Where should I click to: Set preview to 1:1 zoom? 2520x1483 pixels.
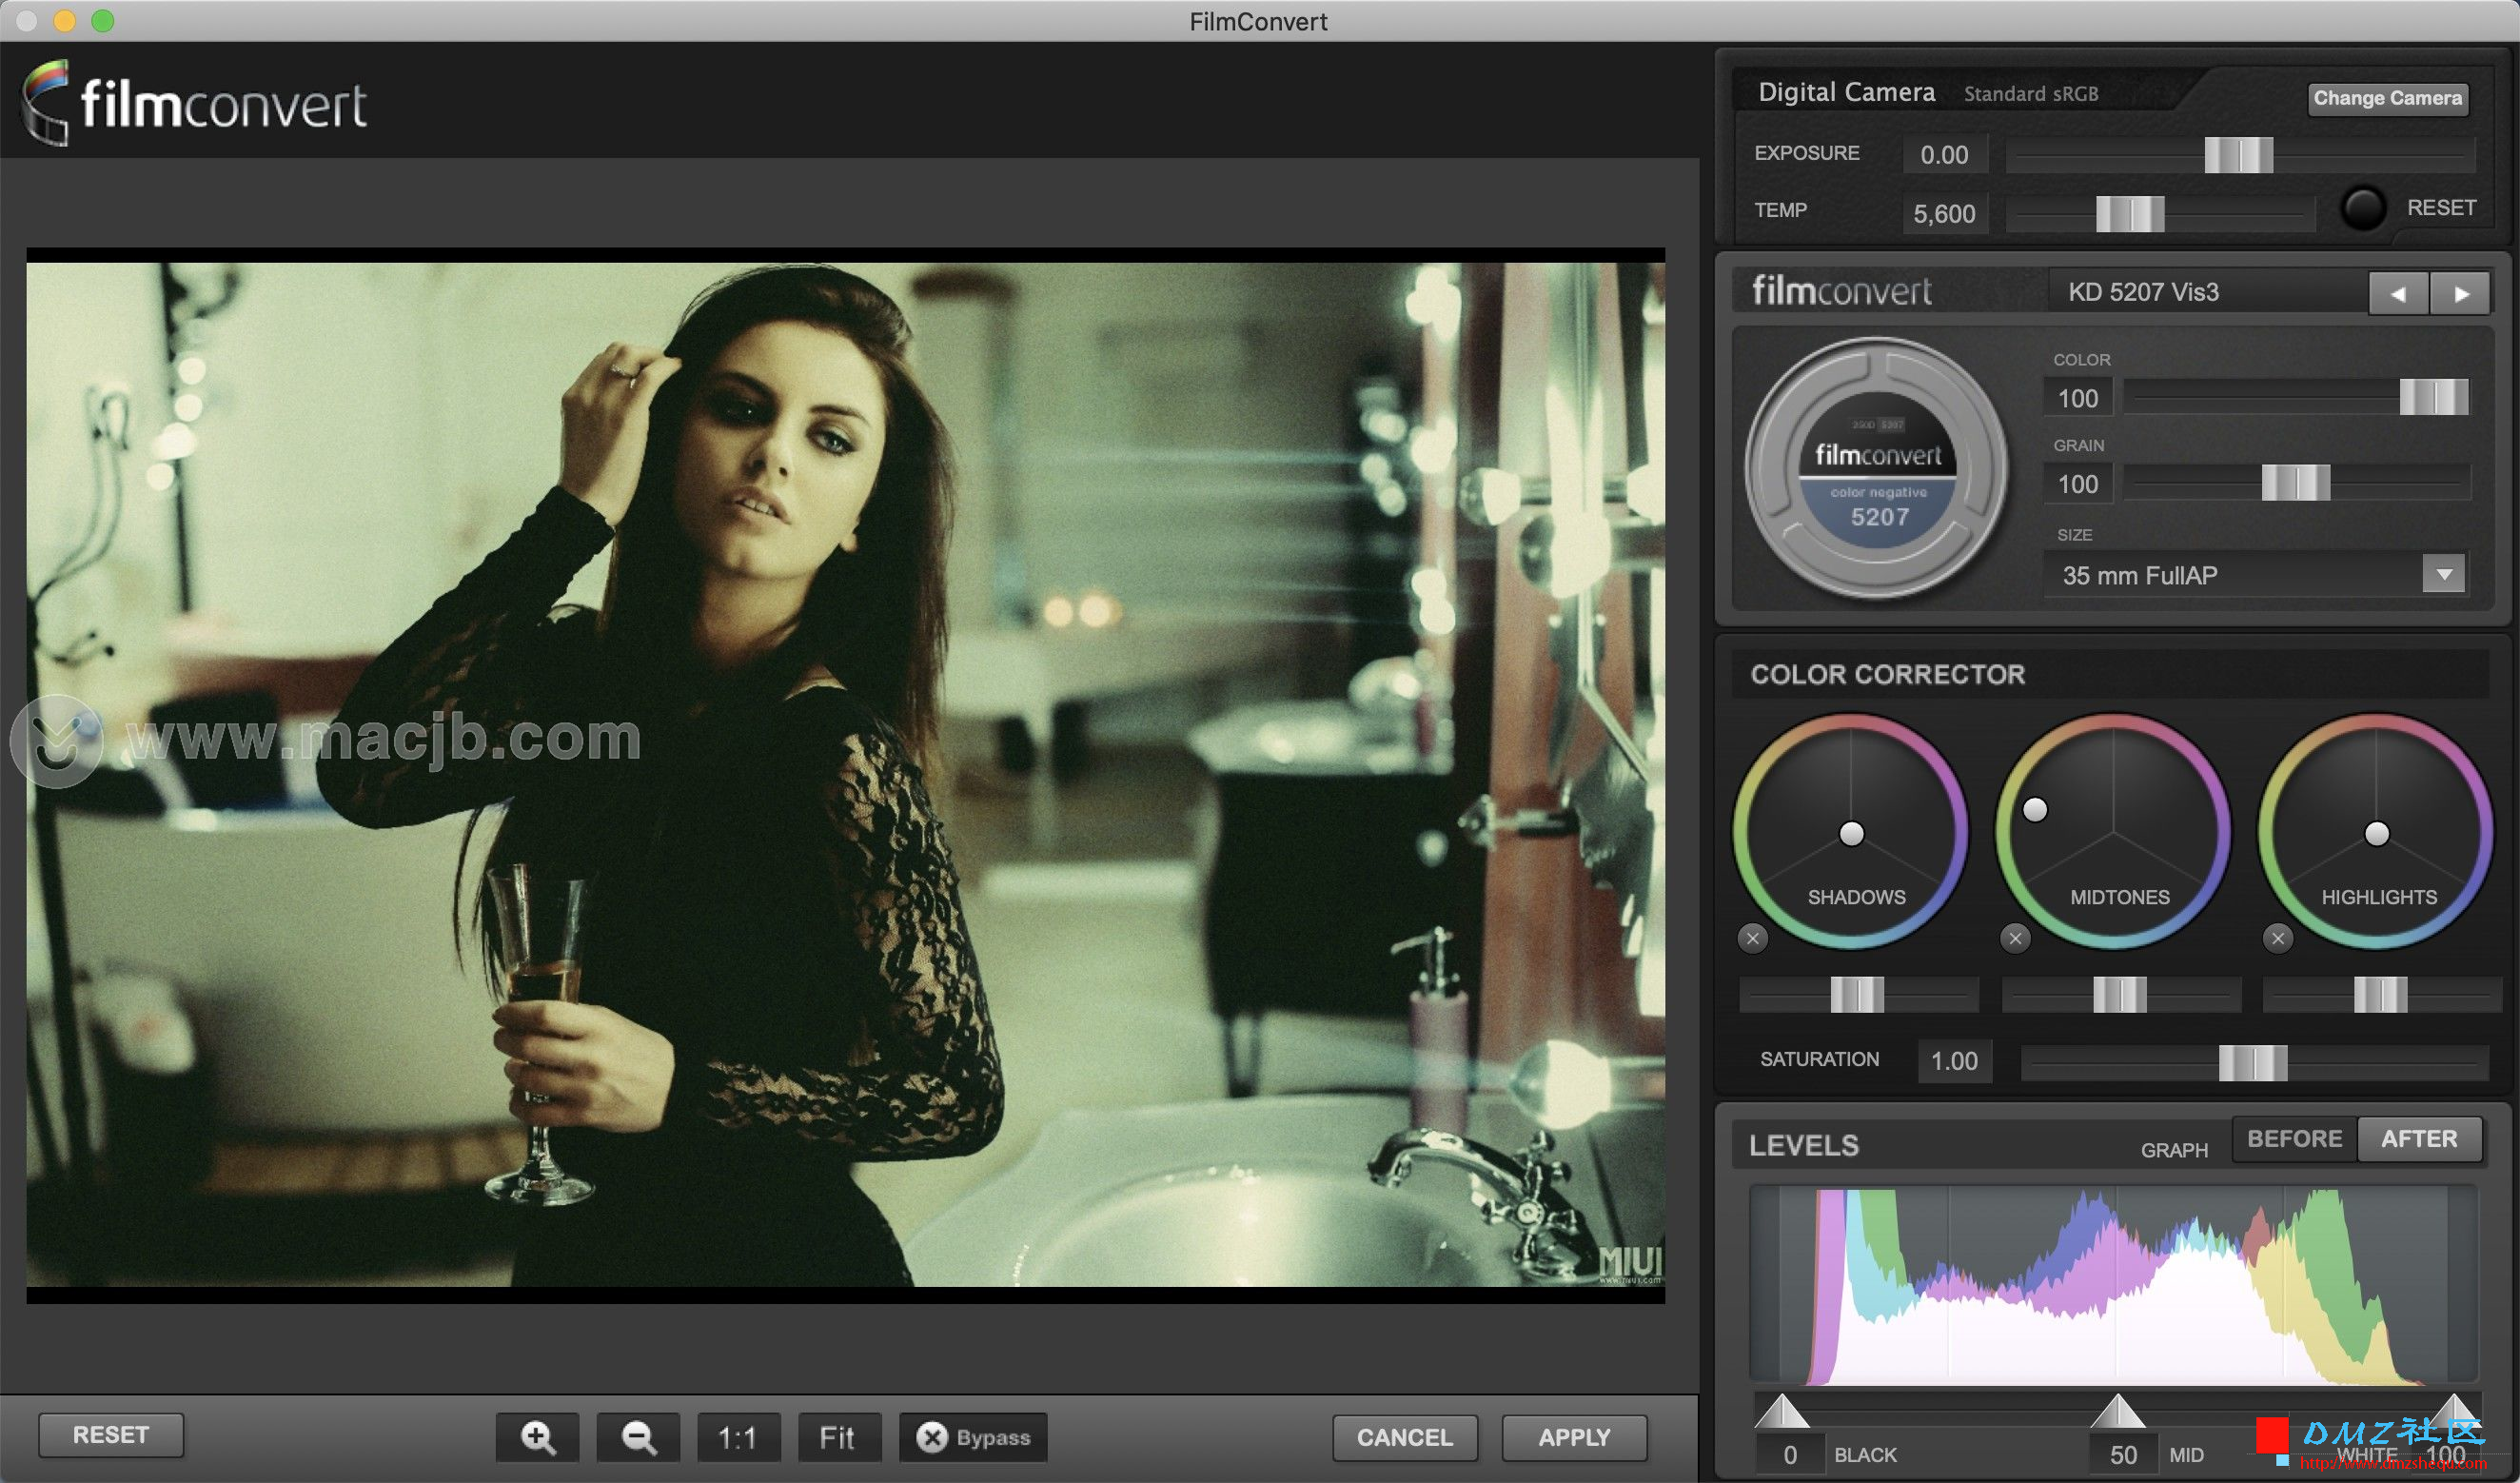(x=738, y=1437)
